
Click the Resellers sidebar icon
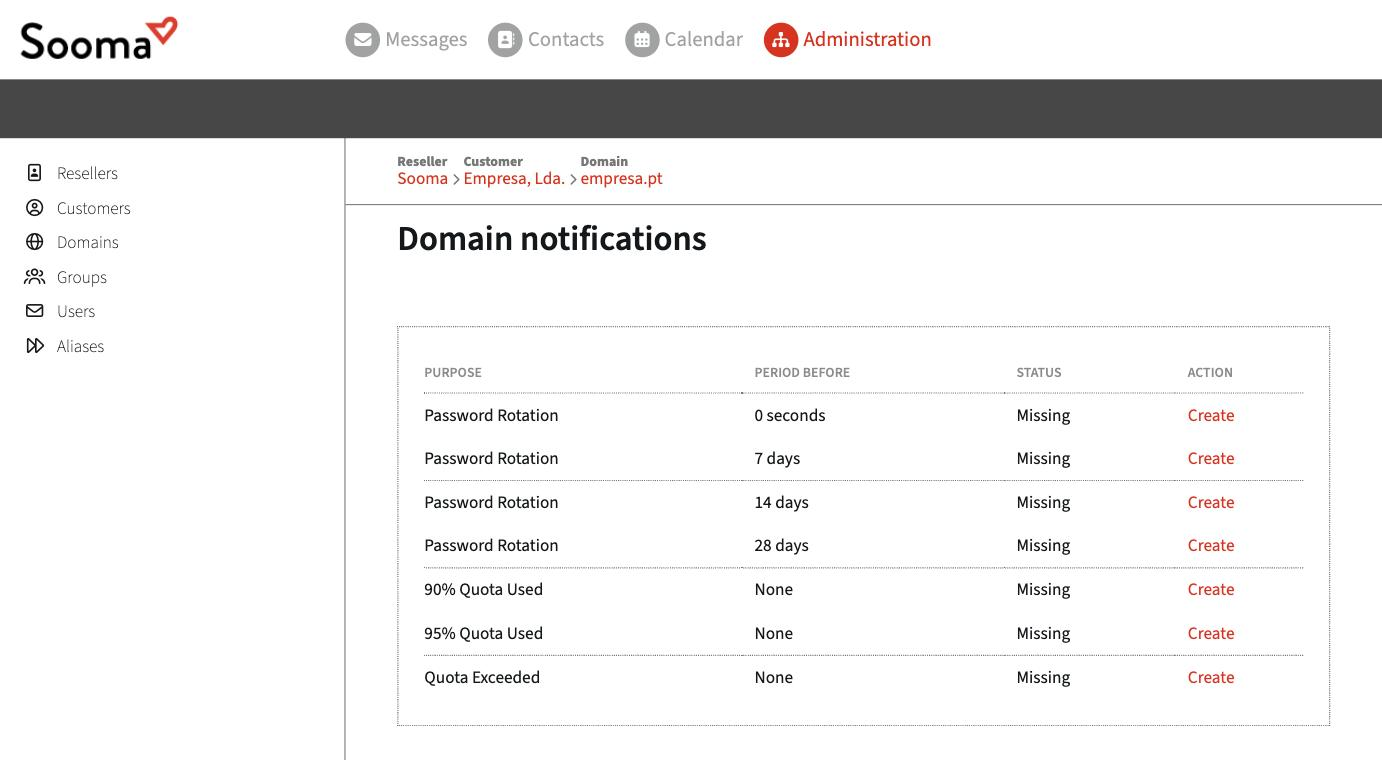35,173
